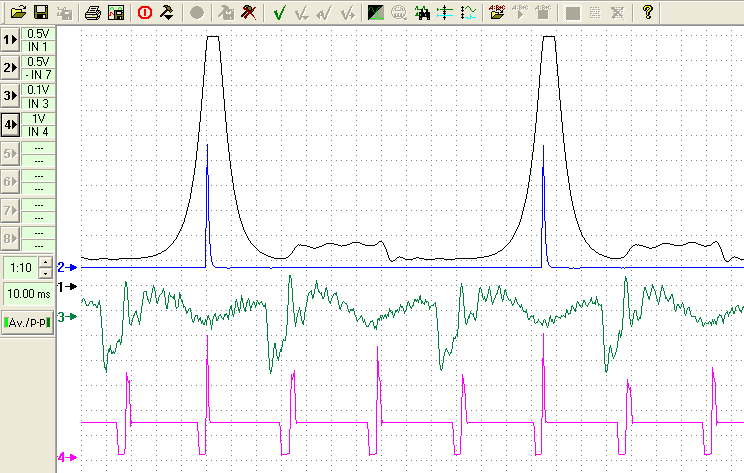
Task: Click the greyed-out A:B*C play icon
Action: pyautogui.click(x=520, y=12)
